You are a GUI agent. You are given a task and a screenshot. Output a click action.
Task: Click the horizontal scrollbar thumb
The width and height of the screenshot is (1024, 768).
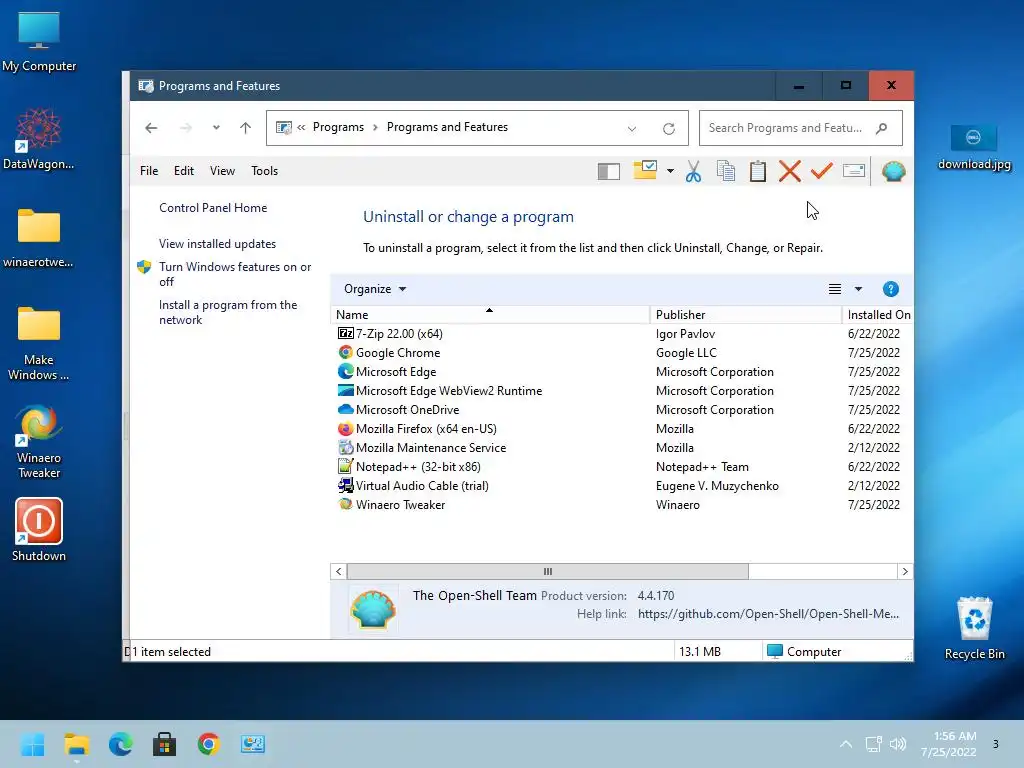pos(547,571)
